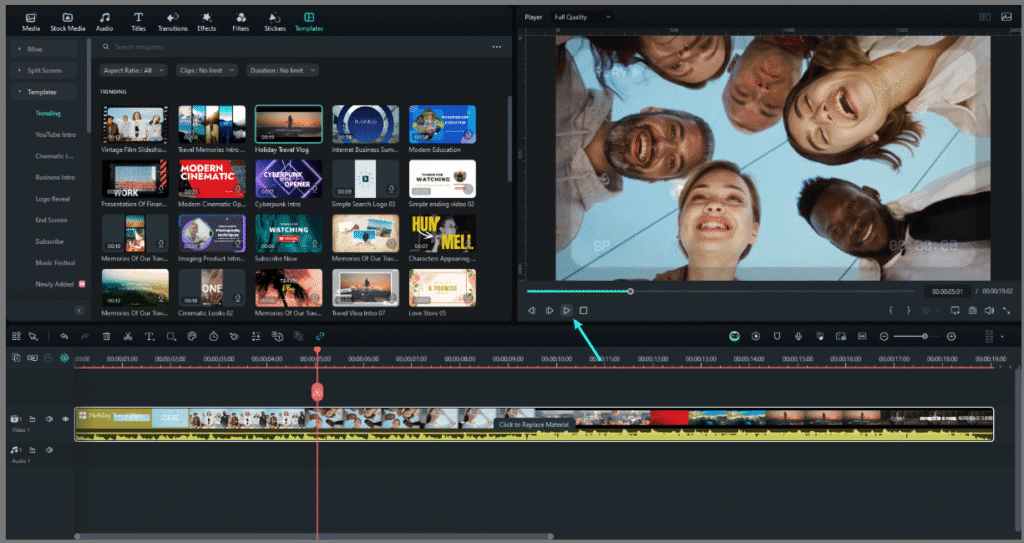
Task: Open the Aspect Ratio filter dropdown
Action: tap(133, 70)
